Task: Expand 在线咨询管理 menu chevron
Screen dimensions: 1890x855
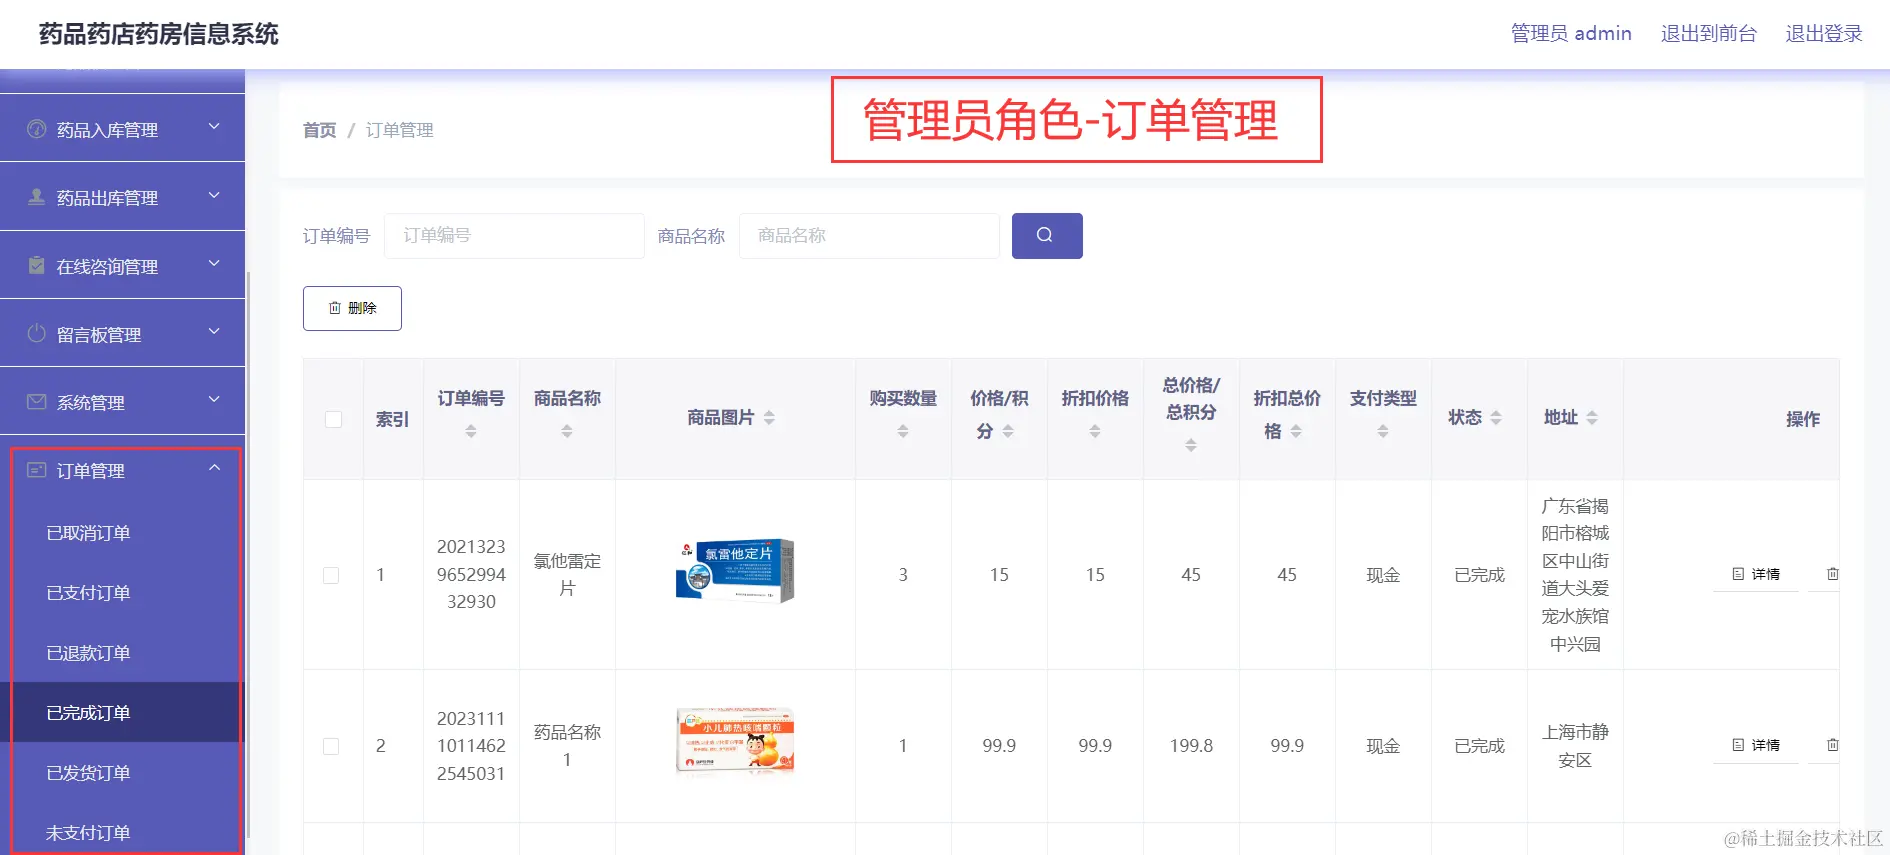Action: (214, 263)
